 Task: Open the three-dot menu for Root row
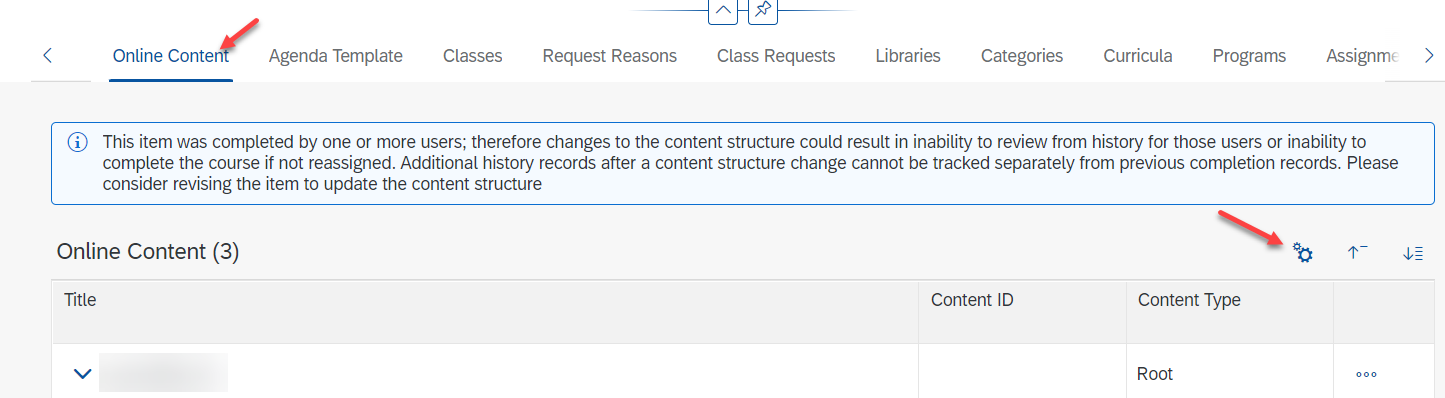pyautogui.click(x=1366, y=374)
